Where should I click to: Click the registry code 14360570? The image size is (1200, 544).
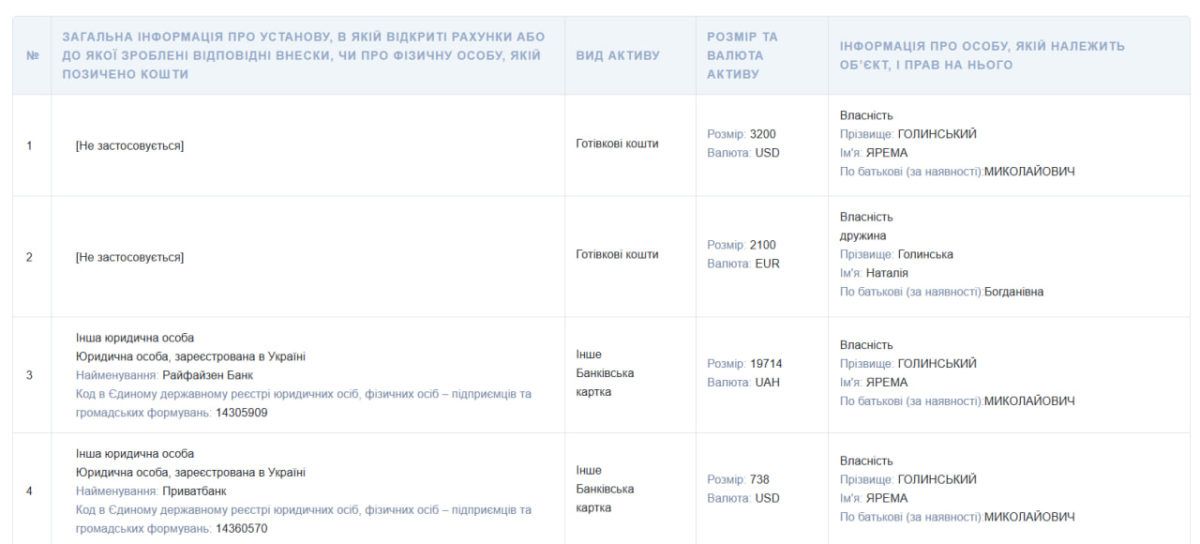point(243,528)
